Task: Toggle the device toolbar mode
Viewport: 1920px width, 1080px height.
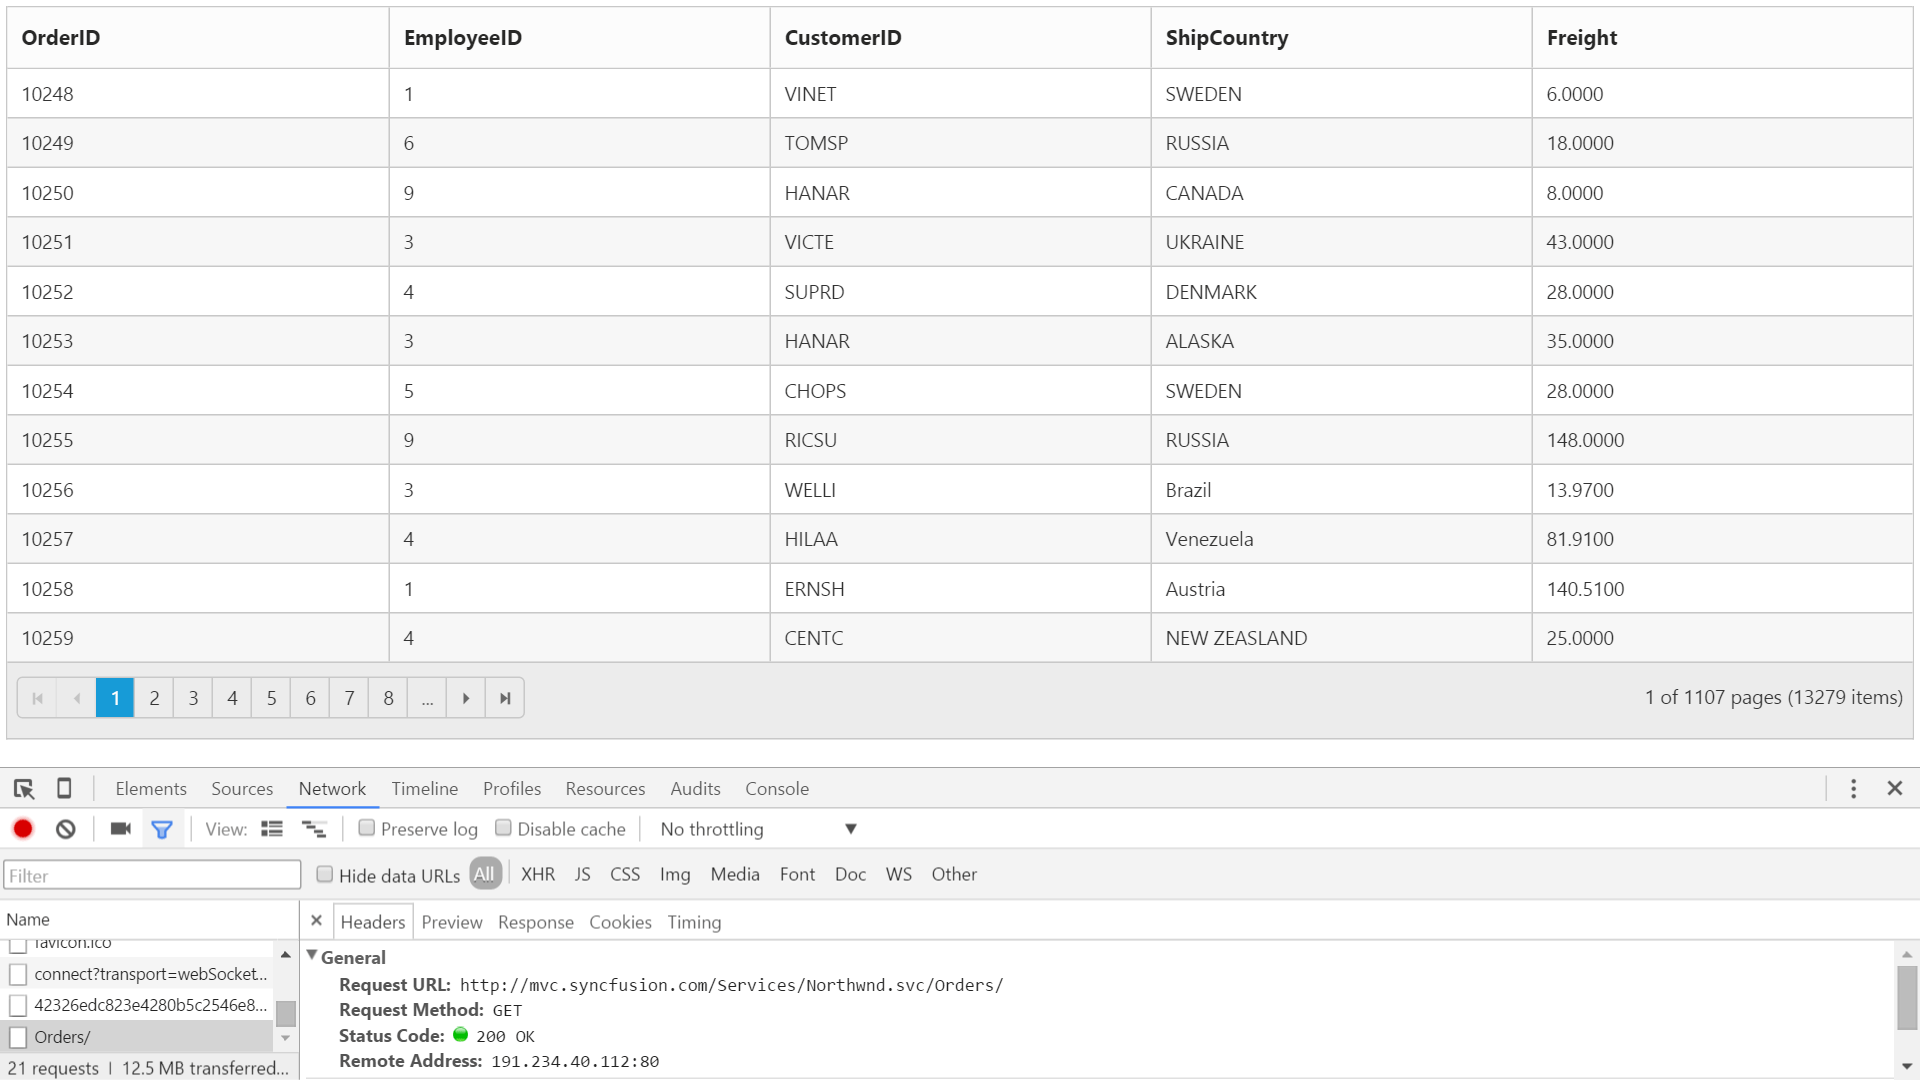Action: (63, 788)
